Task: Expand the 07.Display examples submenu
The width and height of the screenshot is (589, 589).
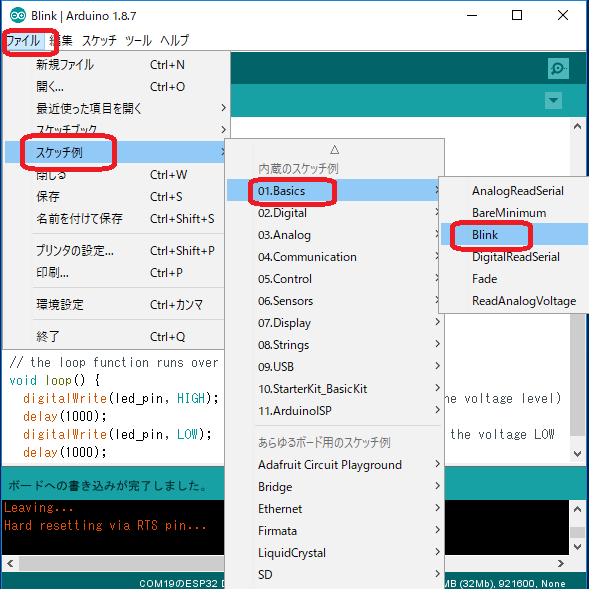Action: (334, 323)
